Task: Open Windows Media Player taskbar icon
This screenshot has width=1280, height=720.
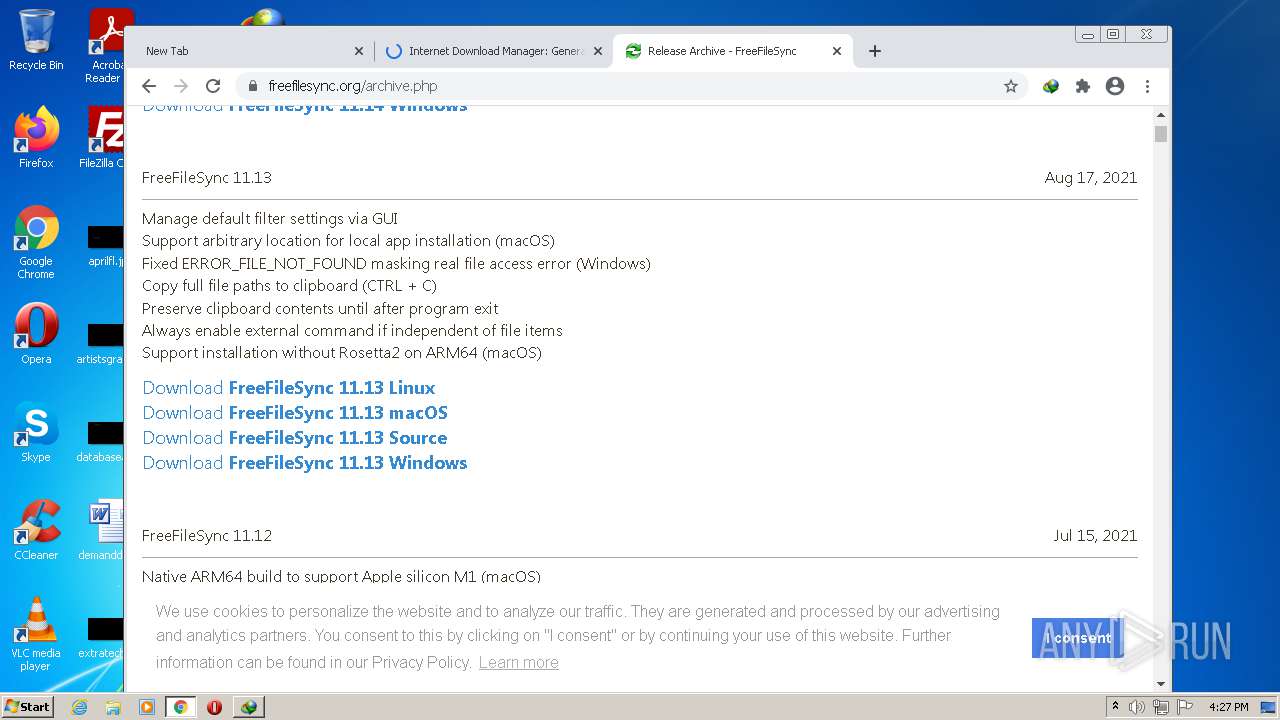Action: pyautogui.click(x=147, y=707)
